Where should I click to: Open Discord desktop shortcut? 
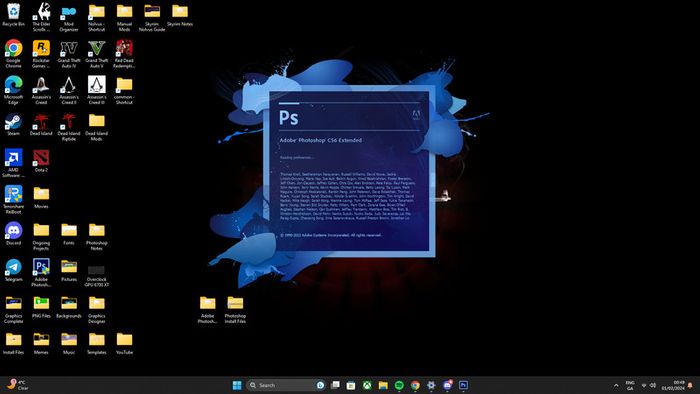[x=13, y=234]
